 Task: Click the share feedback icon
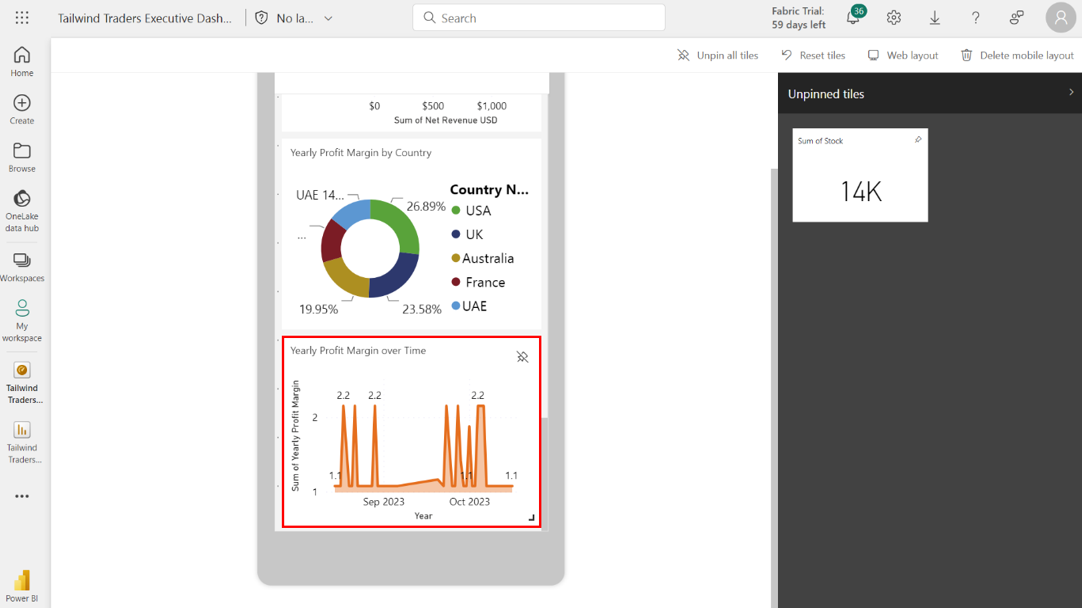tap(1017, 18)
